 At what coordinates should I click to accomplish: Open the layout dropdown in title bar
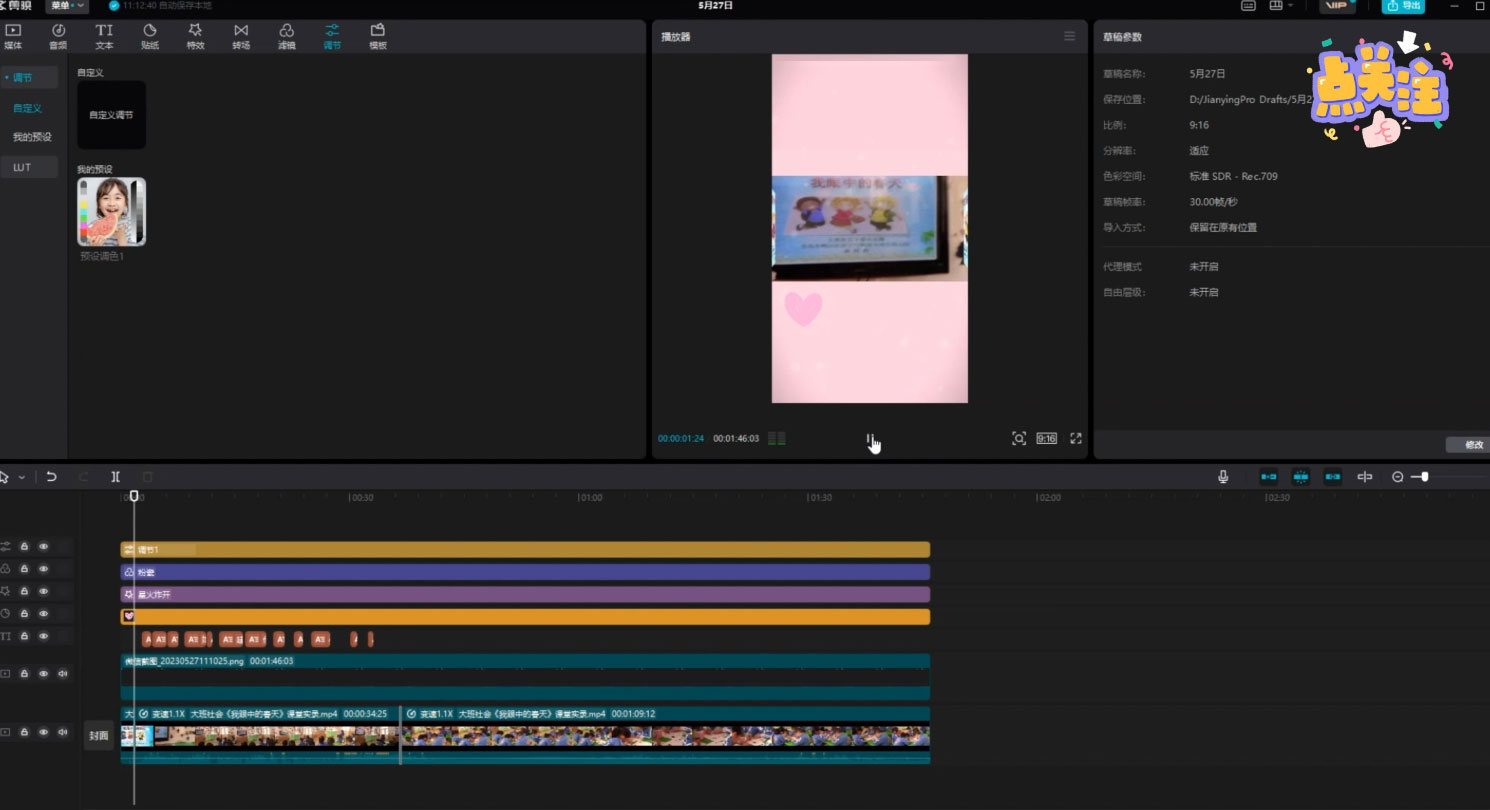[x=1280, y=6]
